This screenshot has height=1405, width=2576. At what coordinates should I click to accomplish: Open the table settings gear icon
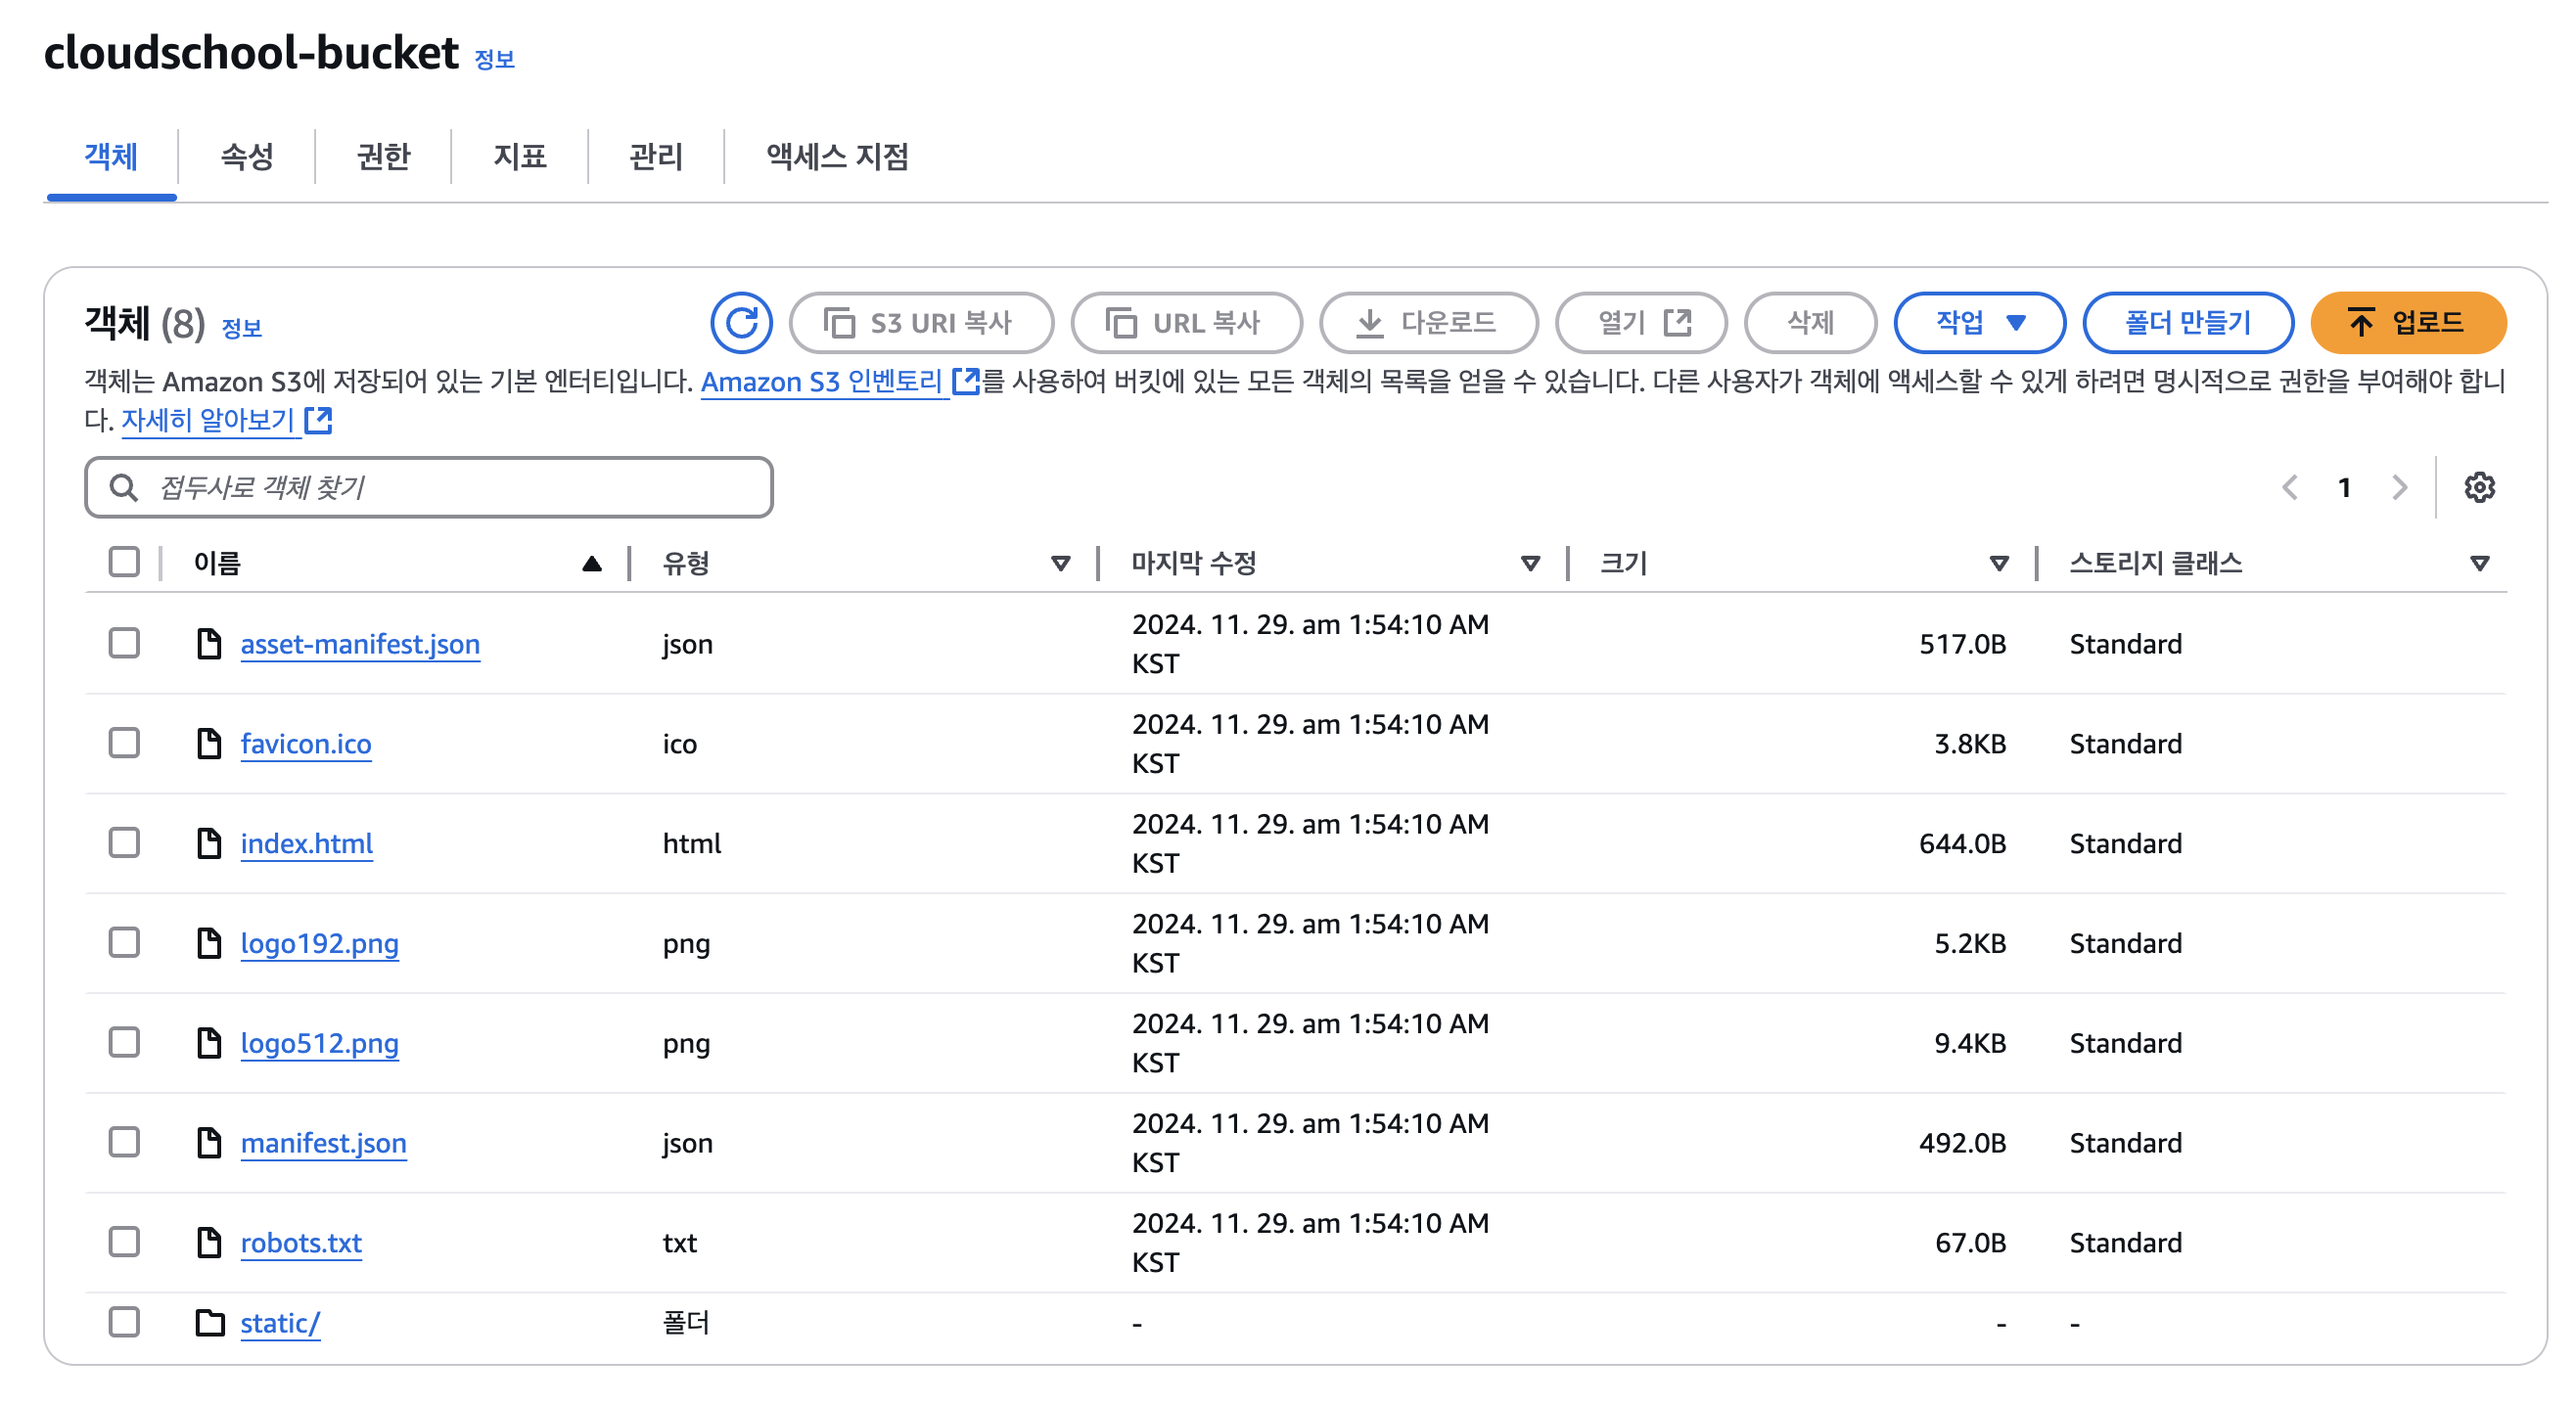coord(2479,487)
